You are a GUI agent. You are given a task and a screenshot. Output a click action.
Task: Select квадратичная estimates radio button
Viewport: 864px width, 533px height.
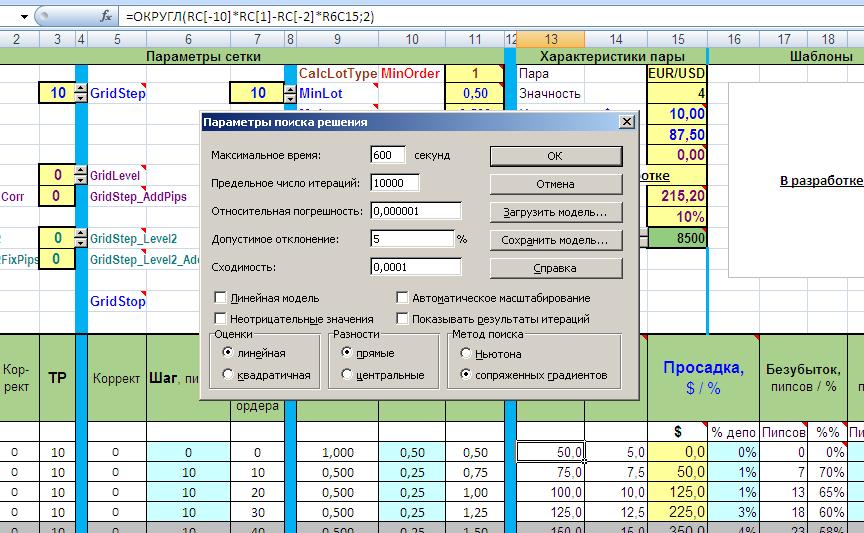click(x=227, y=374)
